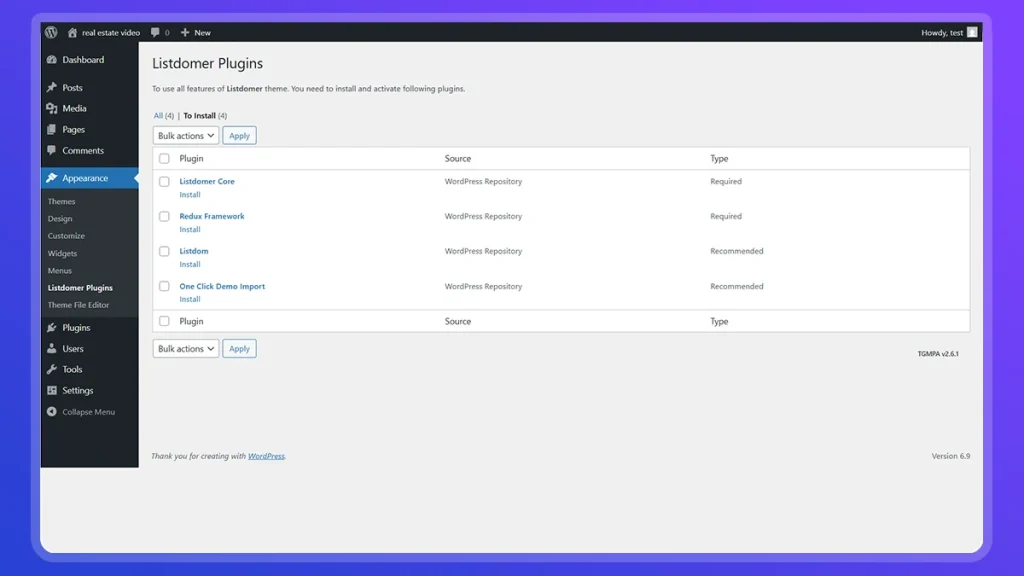Open Media via its library icon
1024x576 pixels.
click(52, 108)
